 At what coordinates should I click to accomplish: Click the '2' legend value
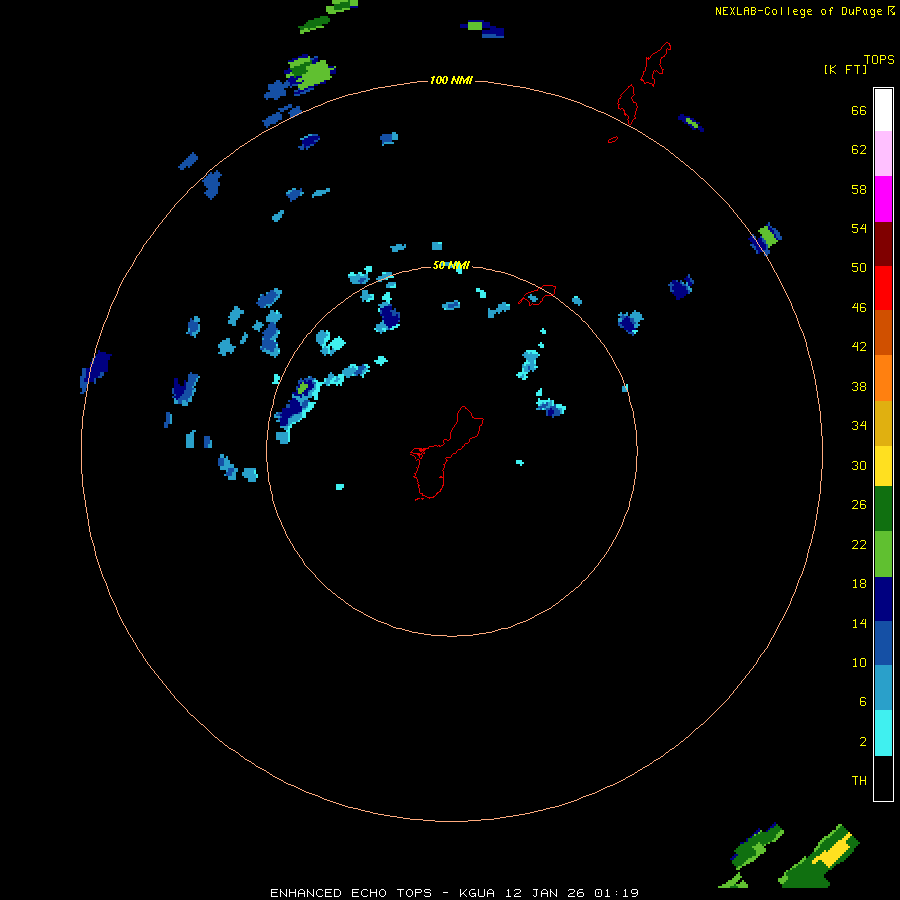tap(863, 742)
